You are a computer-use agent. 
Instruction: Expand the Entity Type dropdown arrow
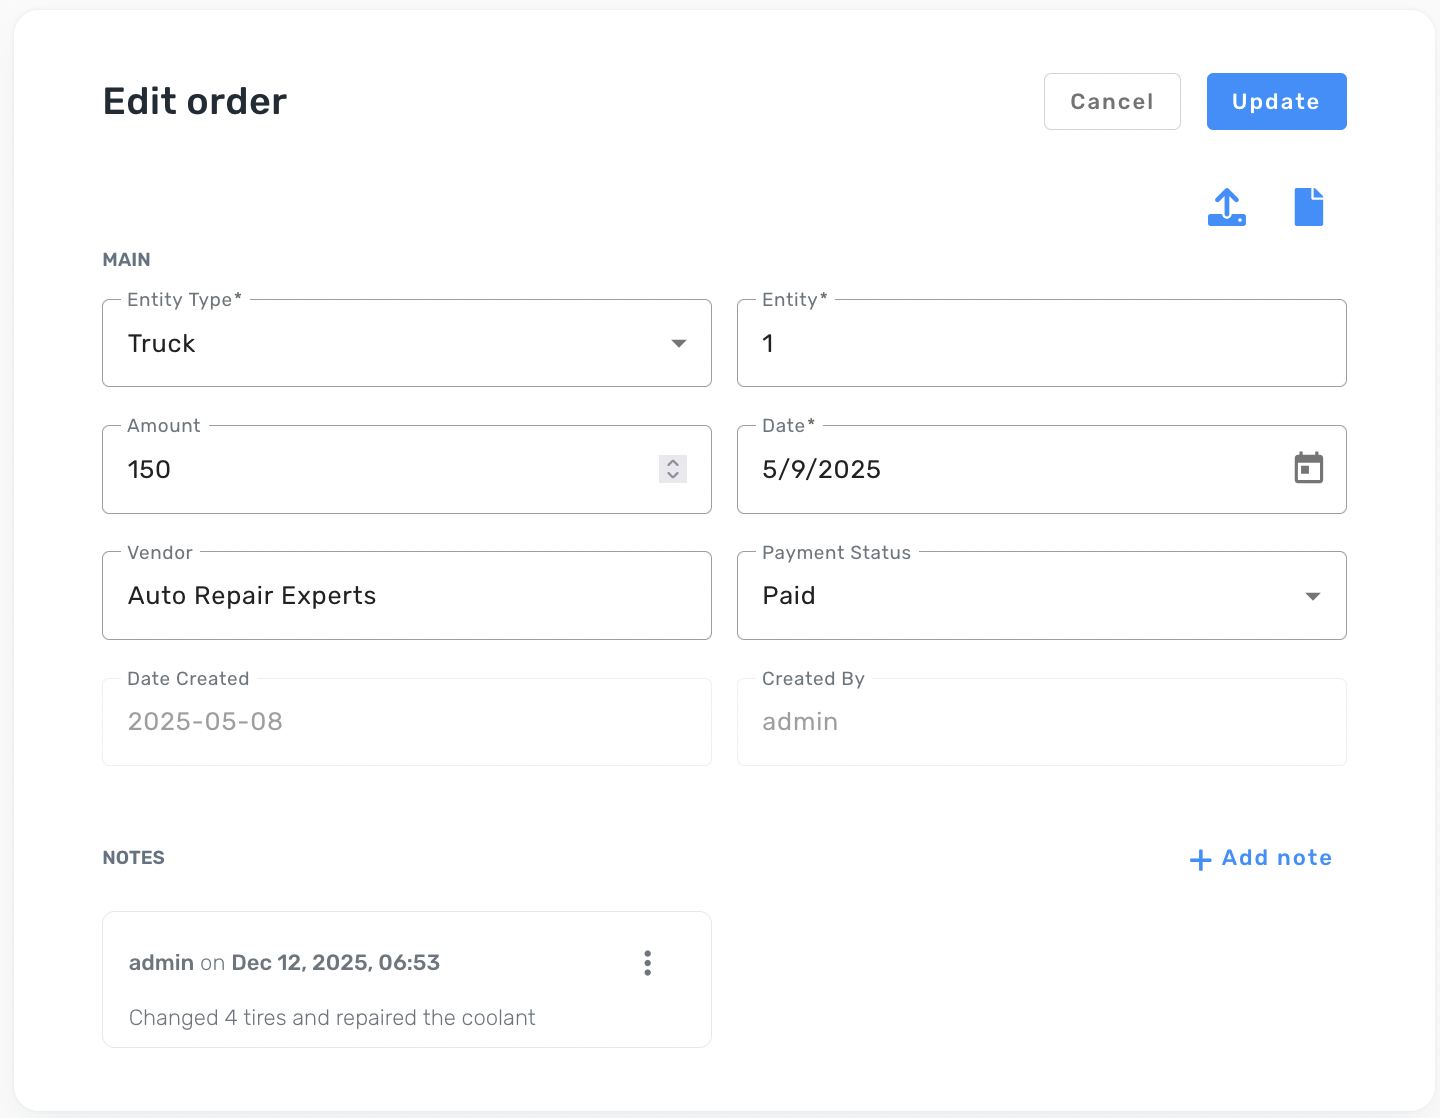pyautogui.click(x=679, y=343)
